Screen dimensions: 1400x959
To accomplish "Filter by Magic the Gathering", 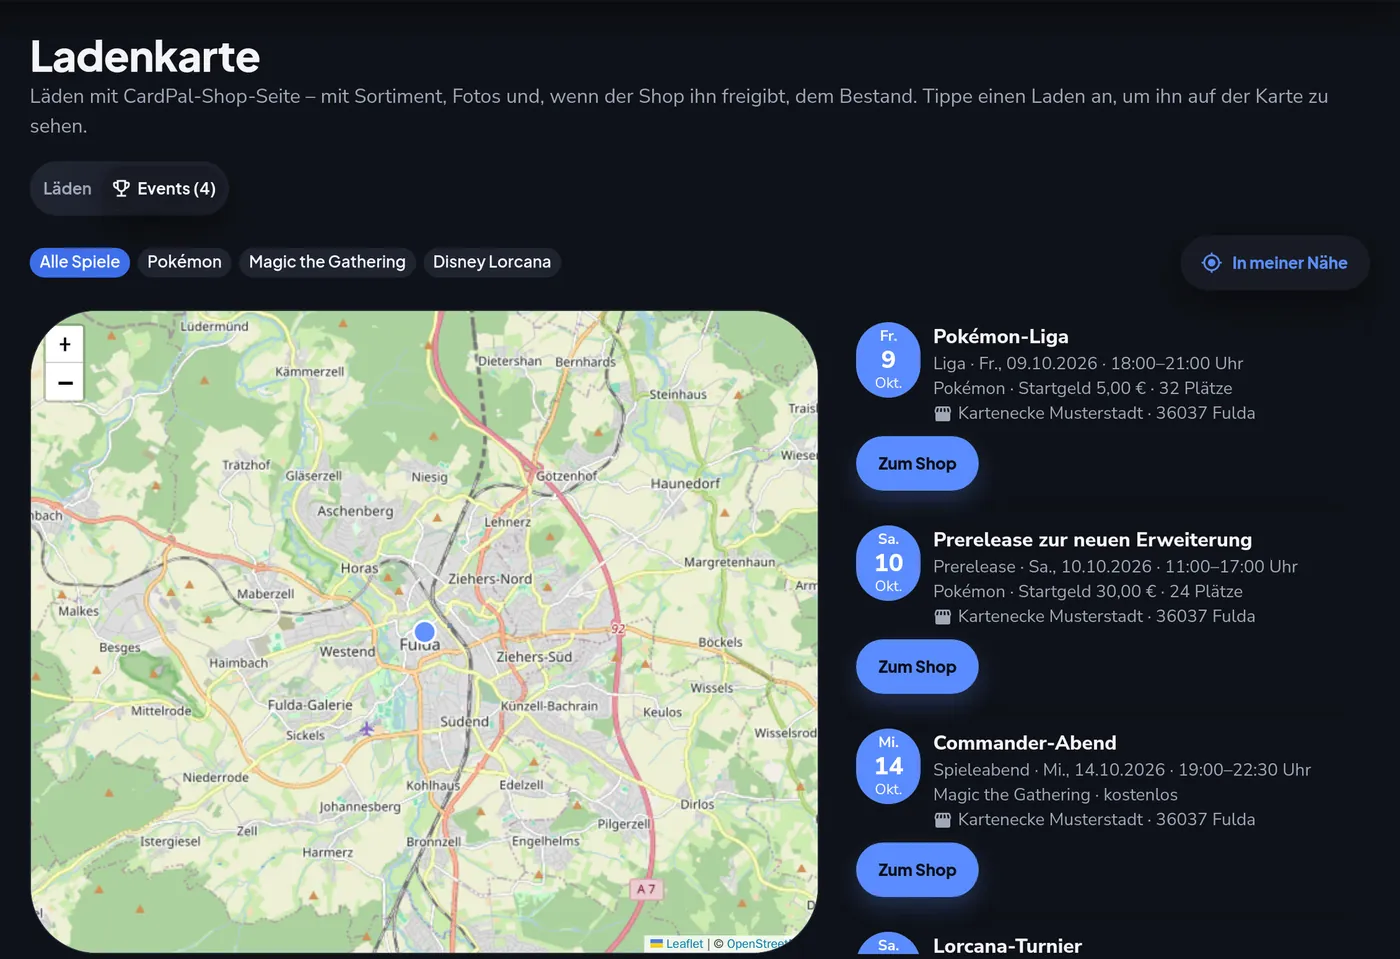I will pos(327,262).
